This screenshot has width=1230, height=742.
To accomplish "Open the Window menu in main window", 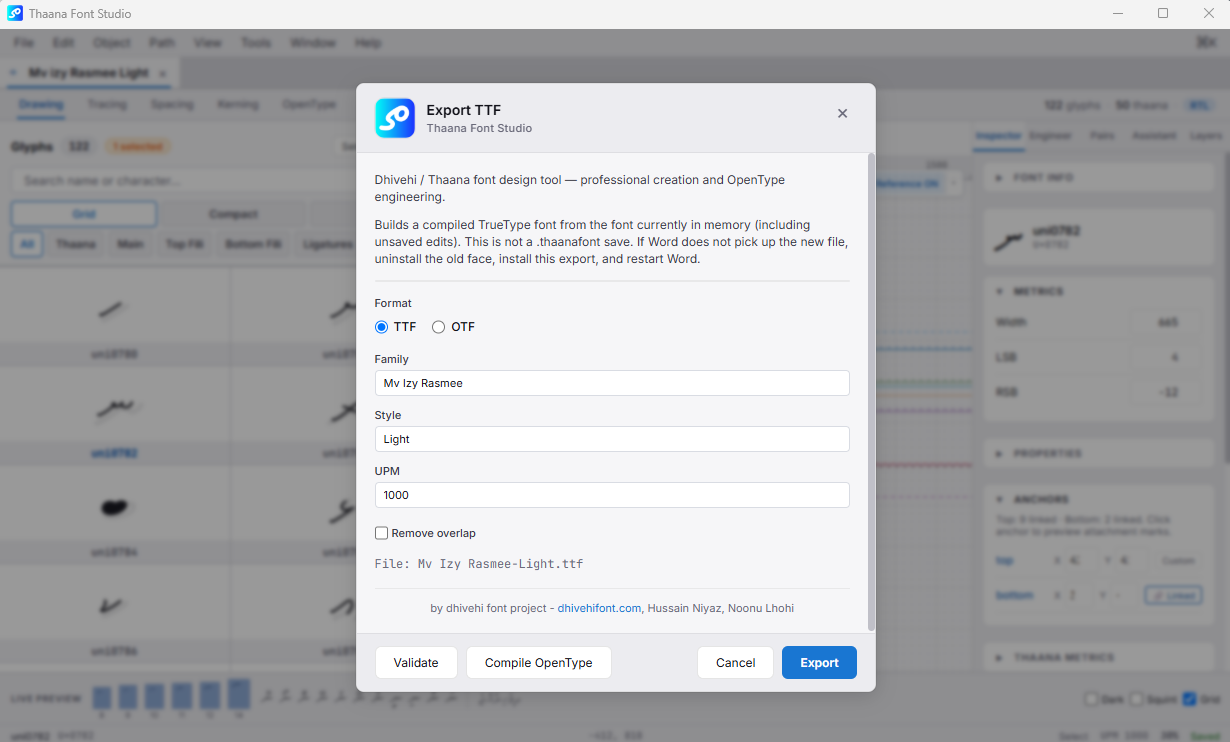I will [313, 43].
